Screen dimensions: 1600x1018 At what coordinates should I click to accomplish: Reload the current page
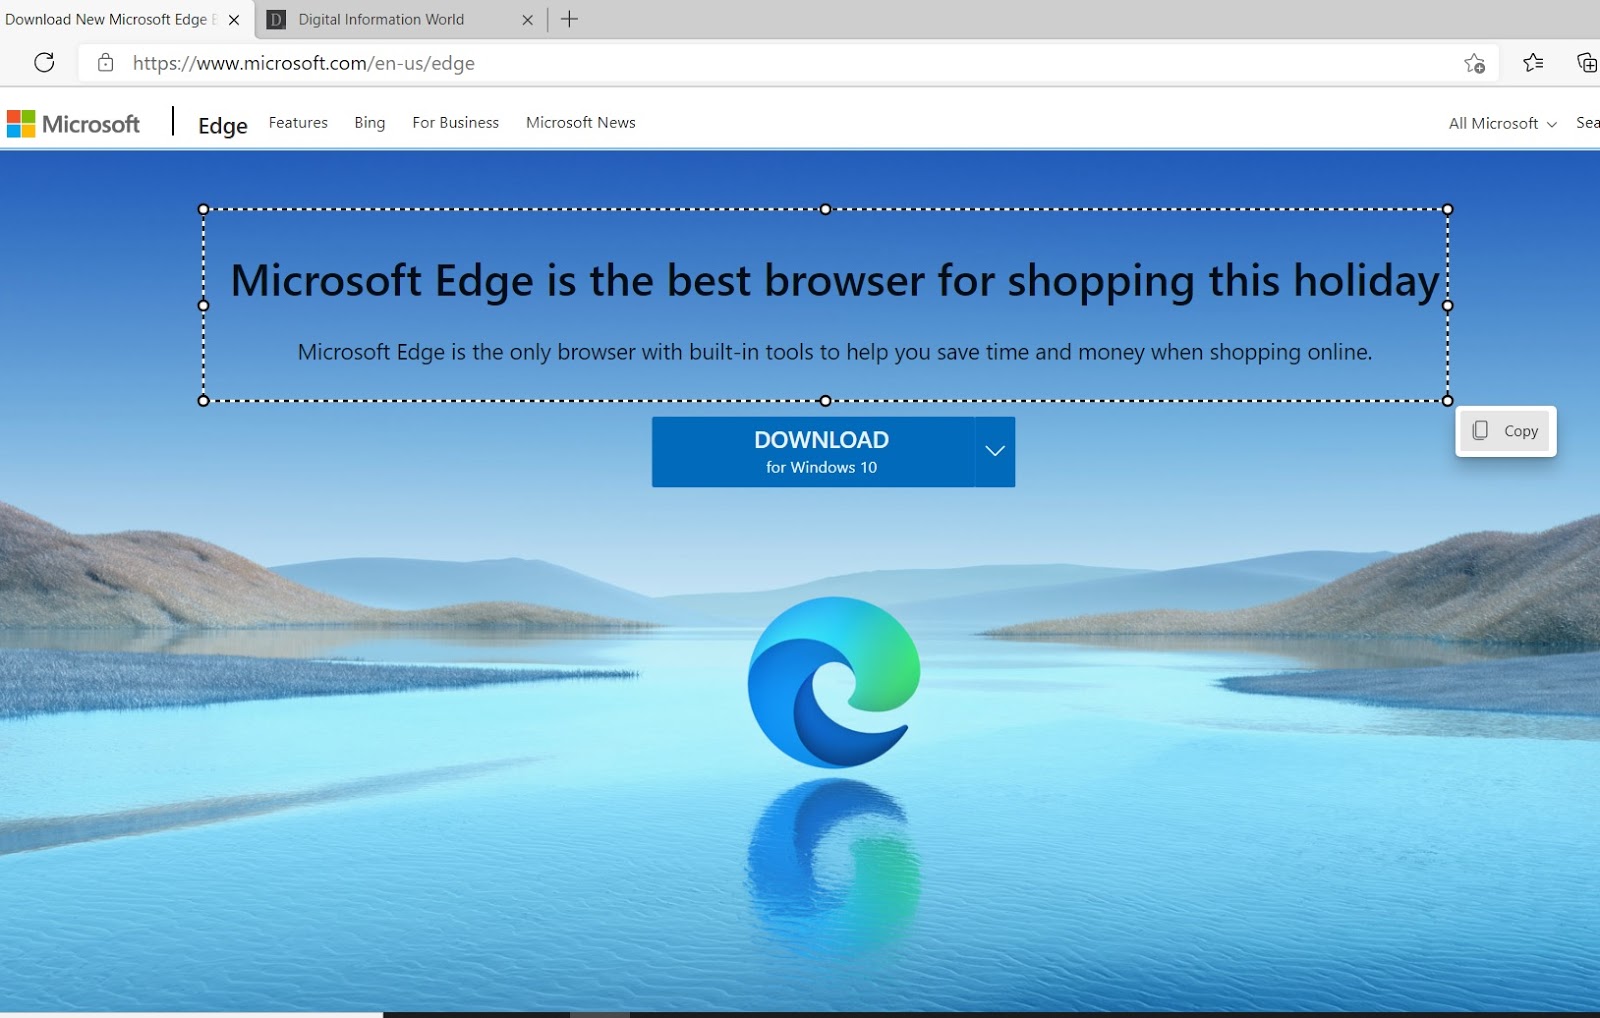[x=44, y=63]
